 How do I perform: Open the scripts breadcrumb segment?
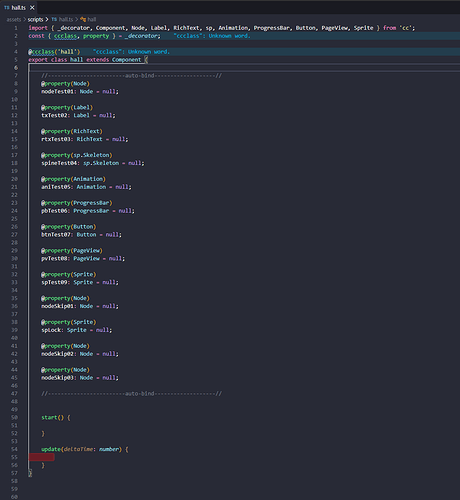[35, 19]
